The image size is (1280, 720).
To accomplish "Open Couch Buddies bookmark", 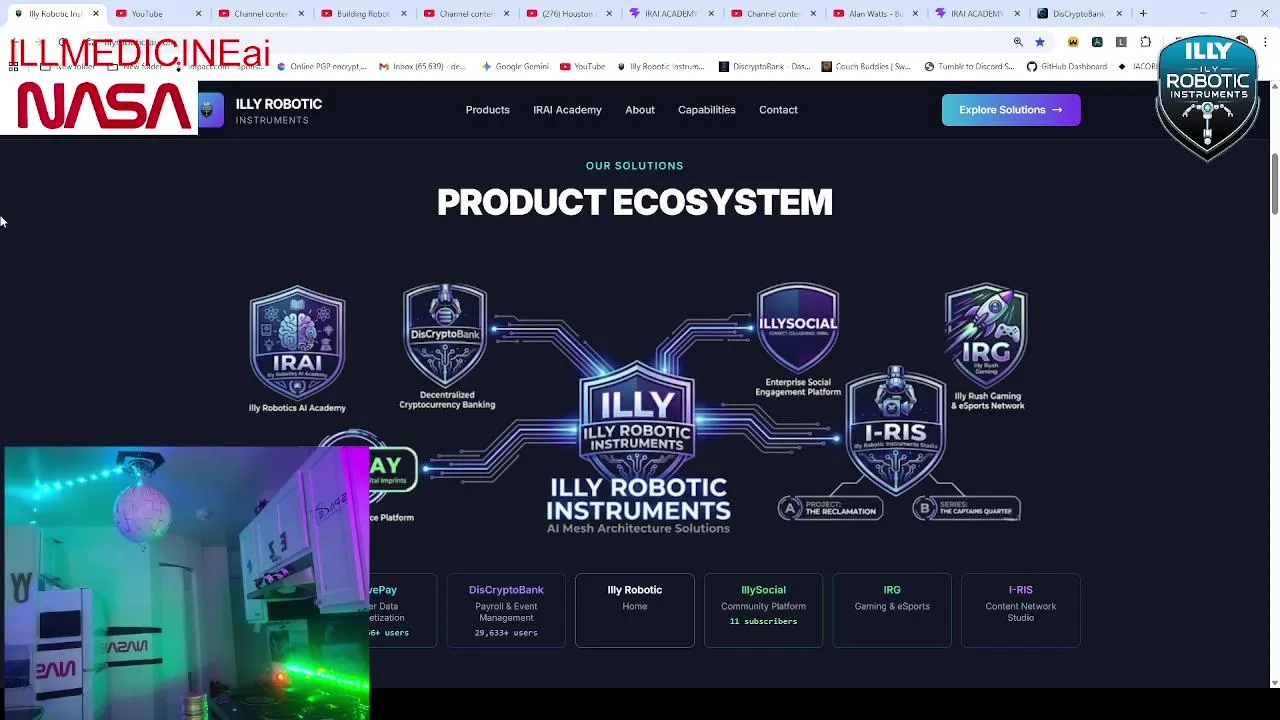I will [866, 66].
